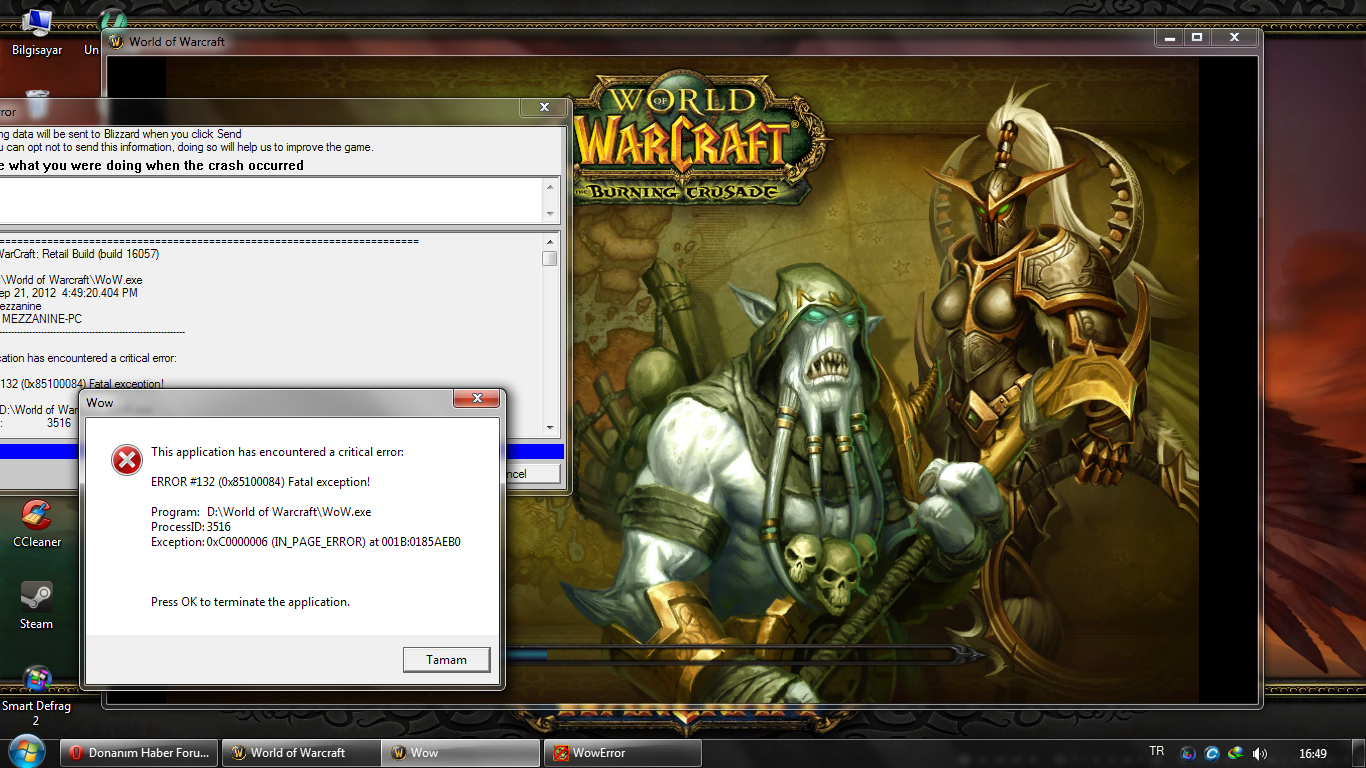Click the up arrow of the description box scrollbar

point(550,186)
